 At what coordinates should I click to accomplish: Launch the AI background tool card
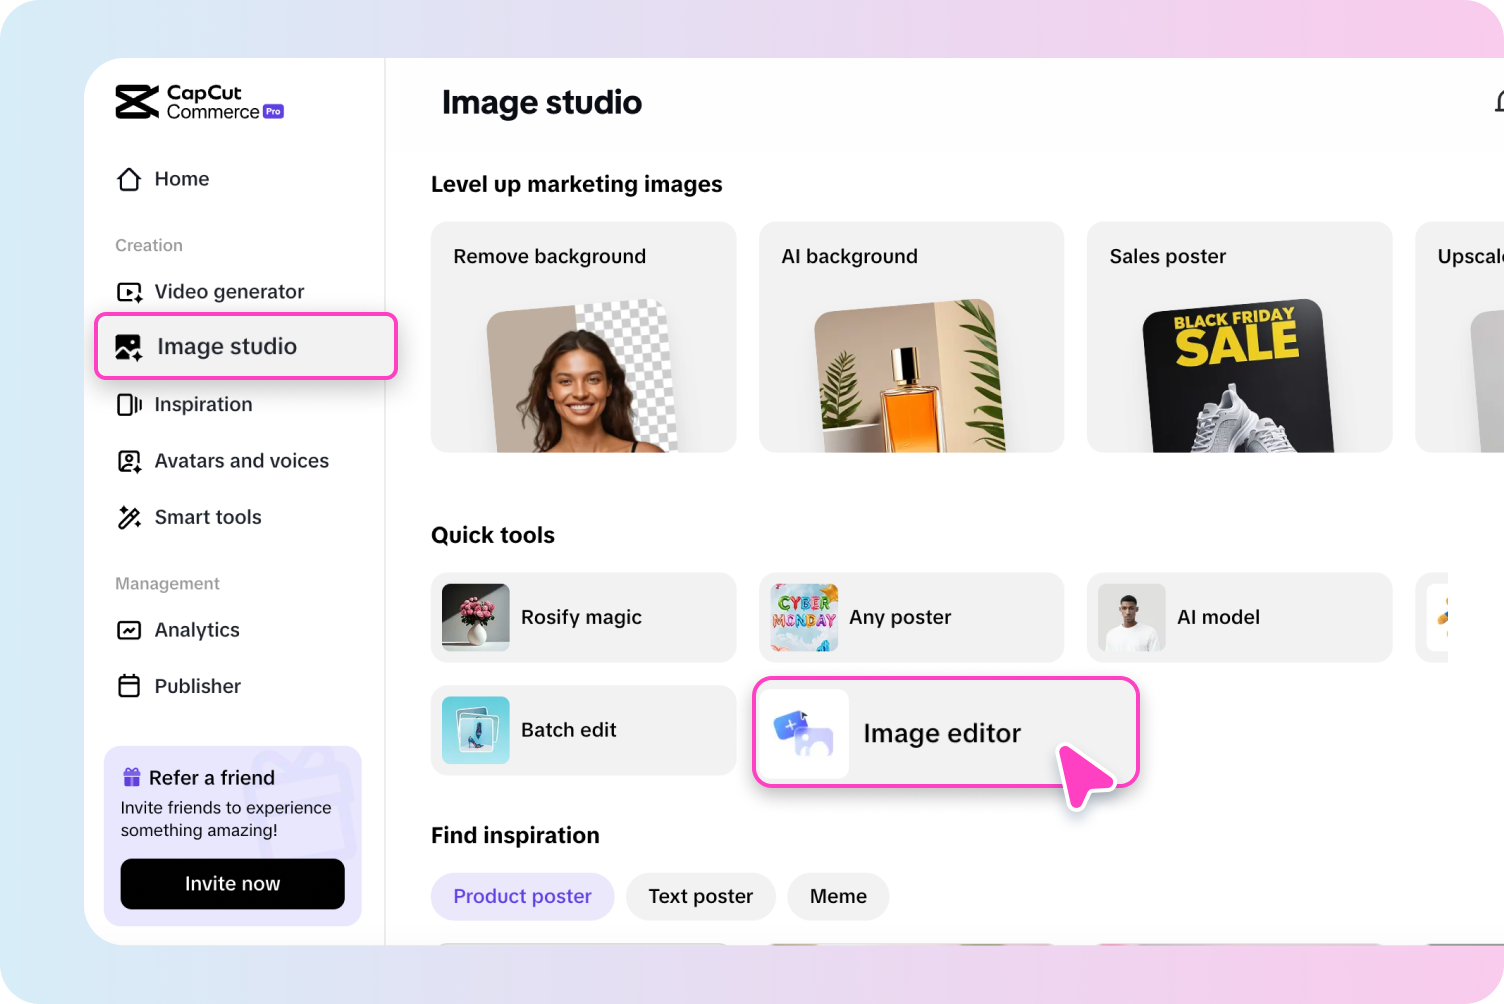pyautogui.click(x=911, y=337)
